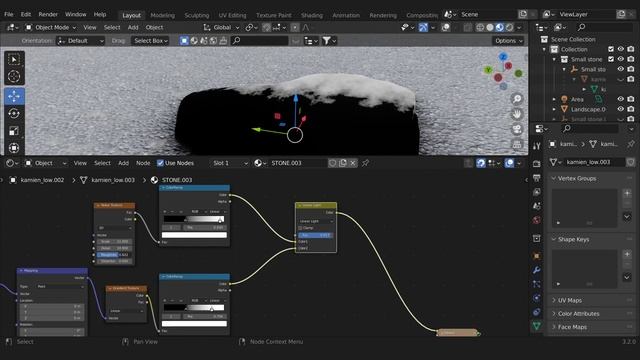Hide Landscape.0 via eye icon
This screenshot has height=360, width=640.
click(x=621, y=109)
